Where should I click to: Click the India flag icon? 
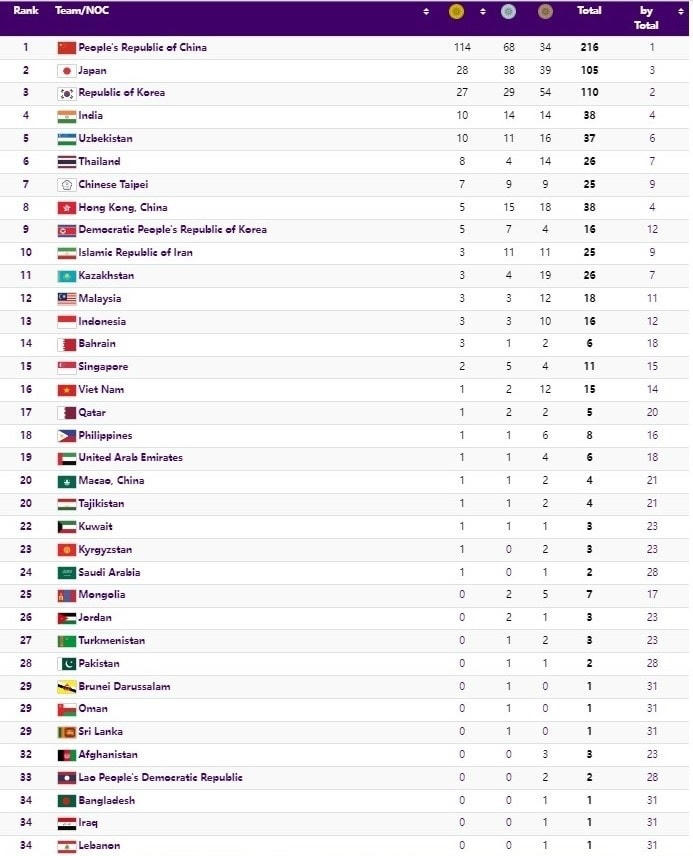66,116
